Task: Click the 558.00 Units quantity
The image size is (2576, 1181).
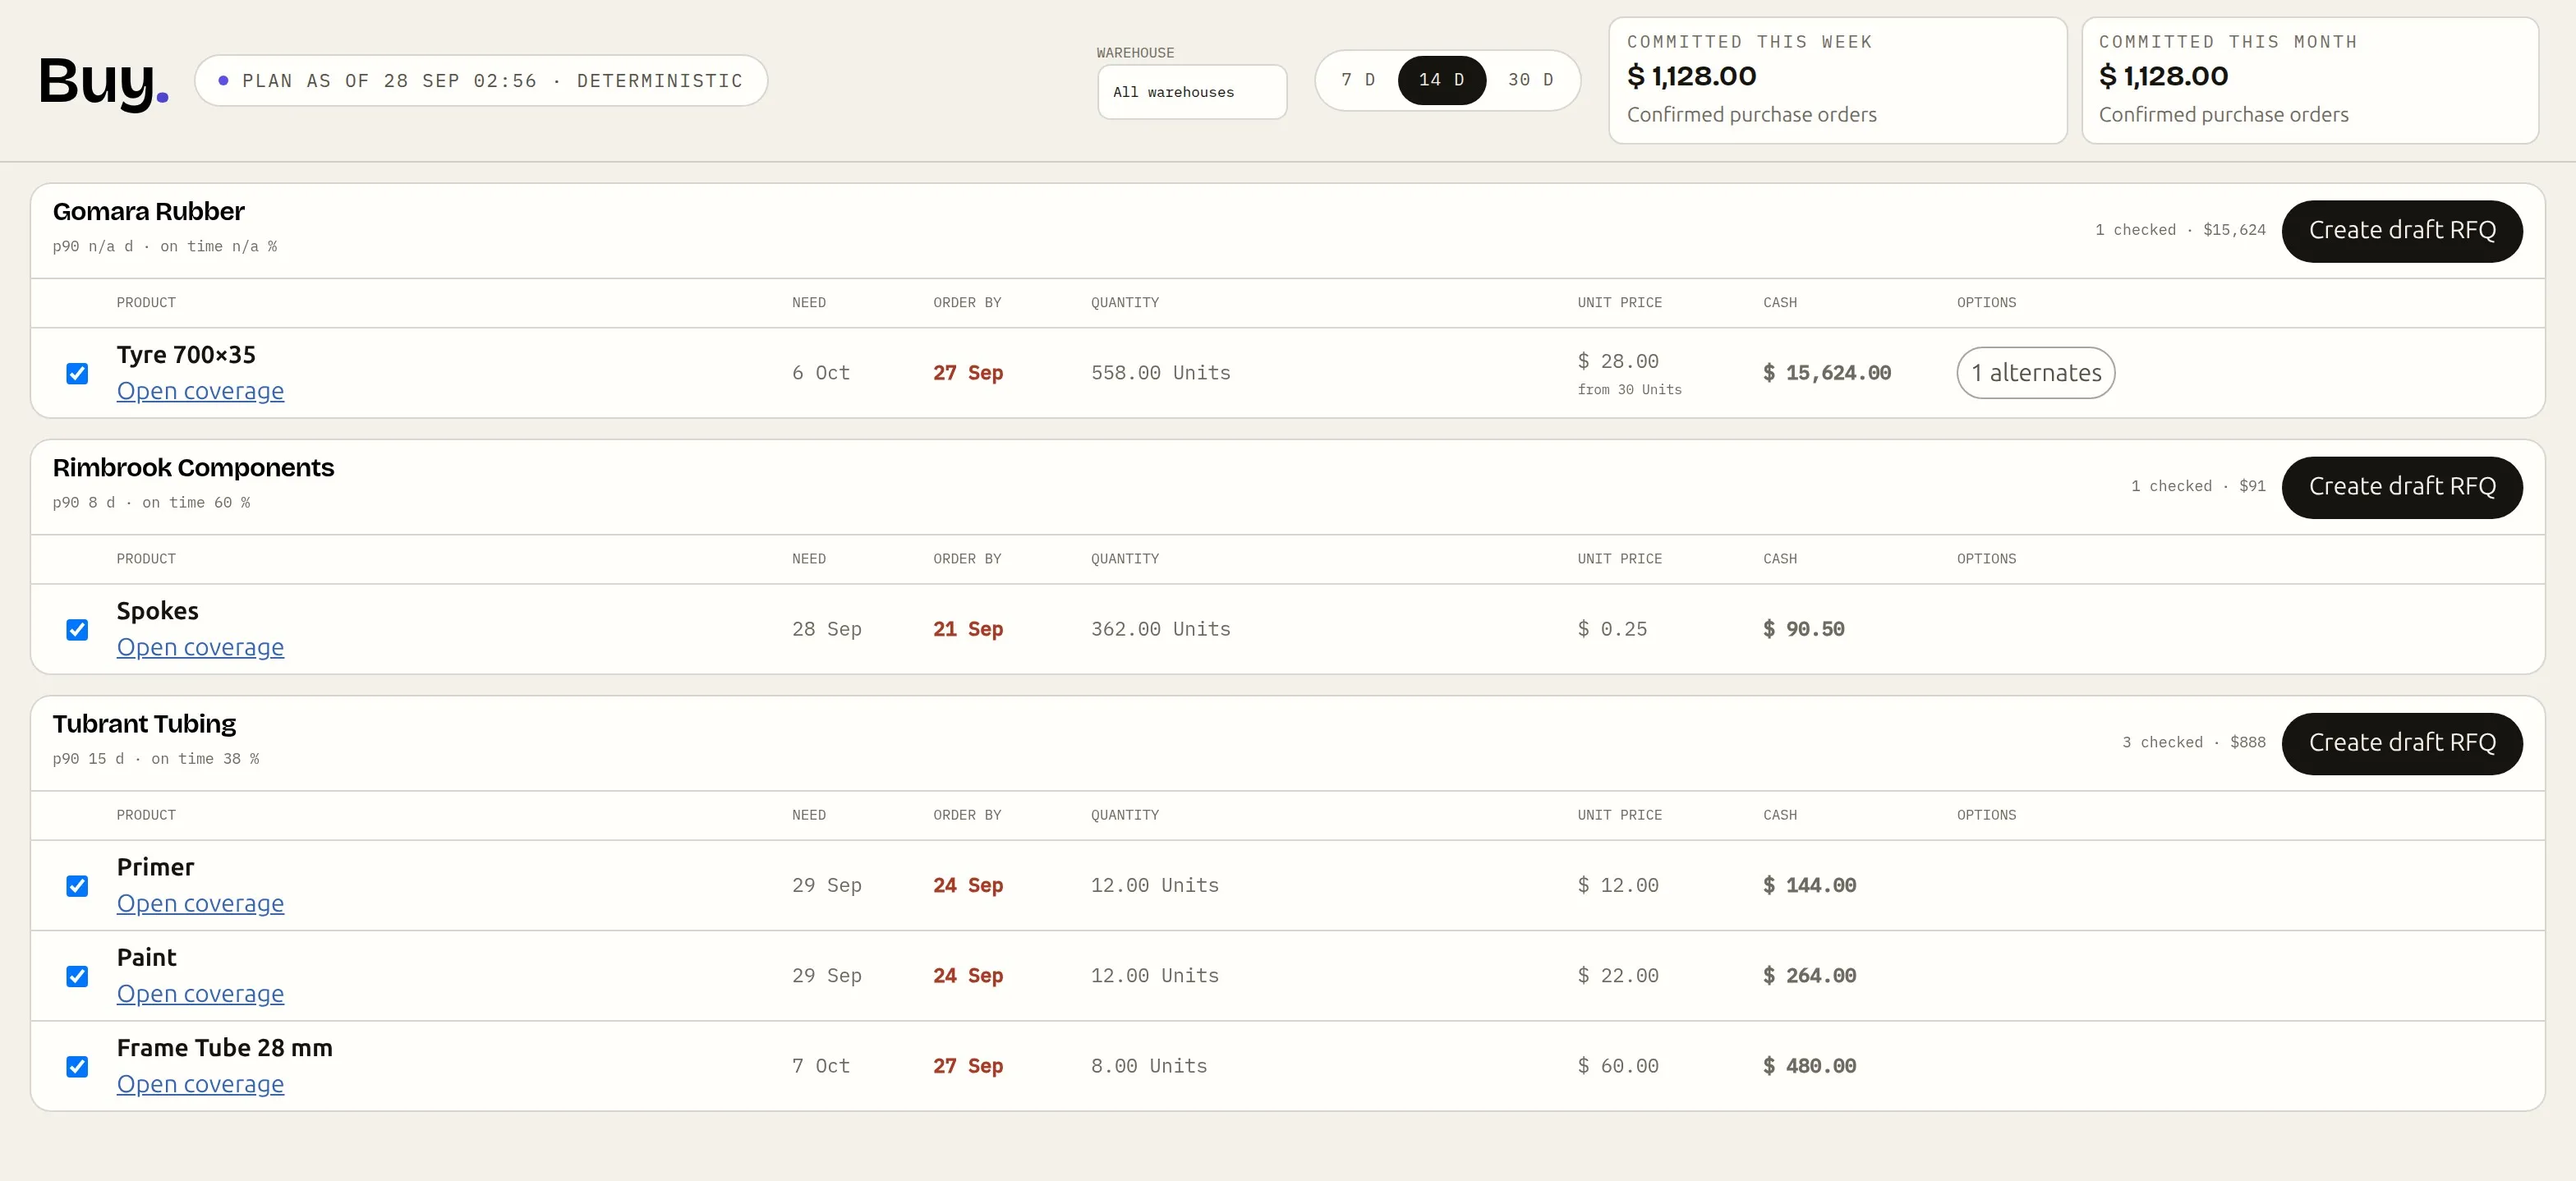Action: [1161, 373]
